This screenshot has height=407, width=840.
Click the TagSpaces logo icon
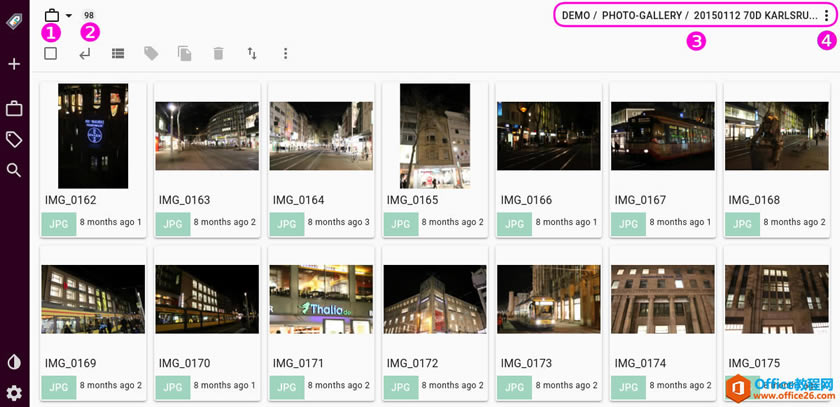pos(14,21)
